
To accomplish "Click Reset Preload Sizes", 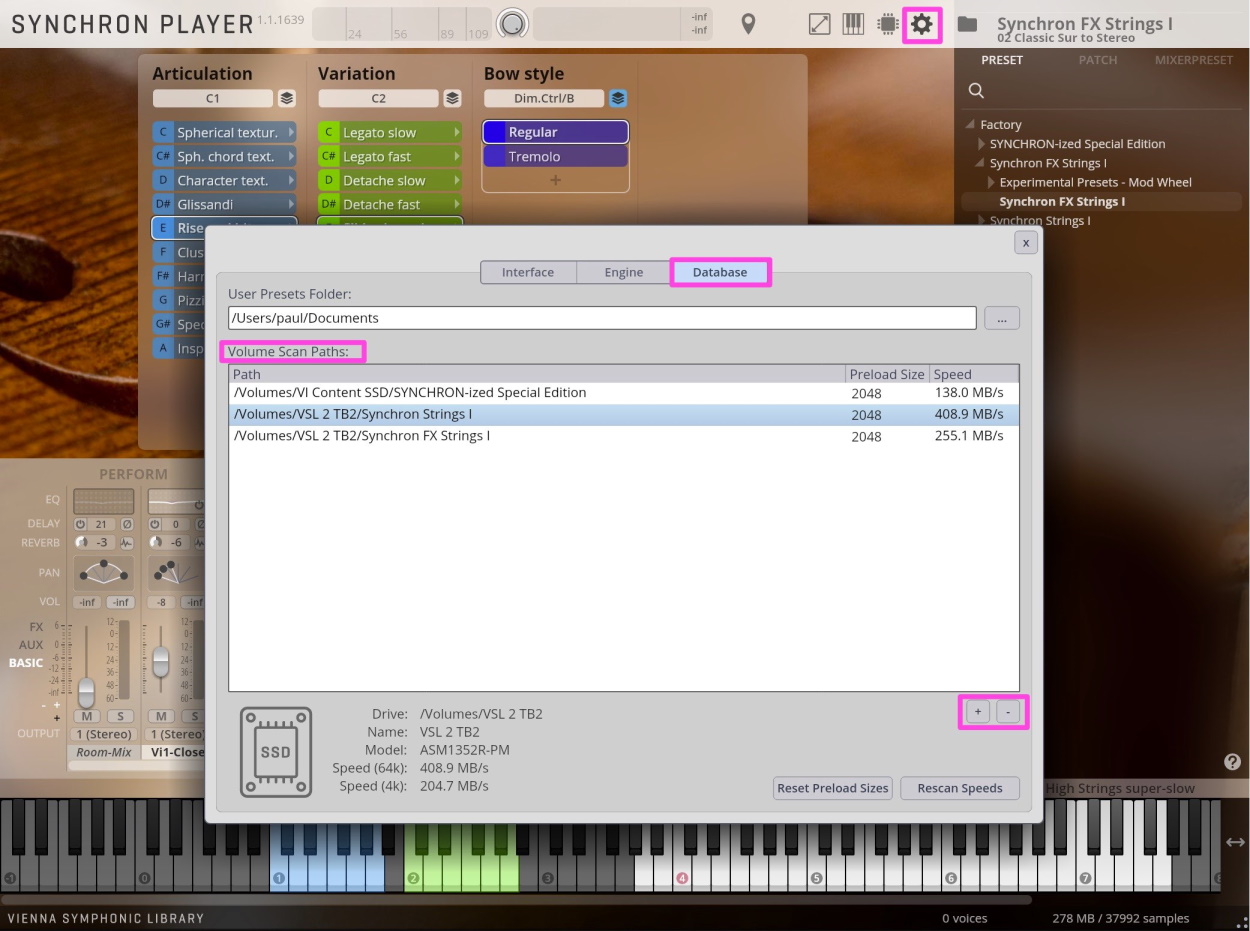I will coord(833,788).
